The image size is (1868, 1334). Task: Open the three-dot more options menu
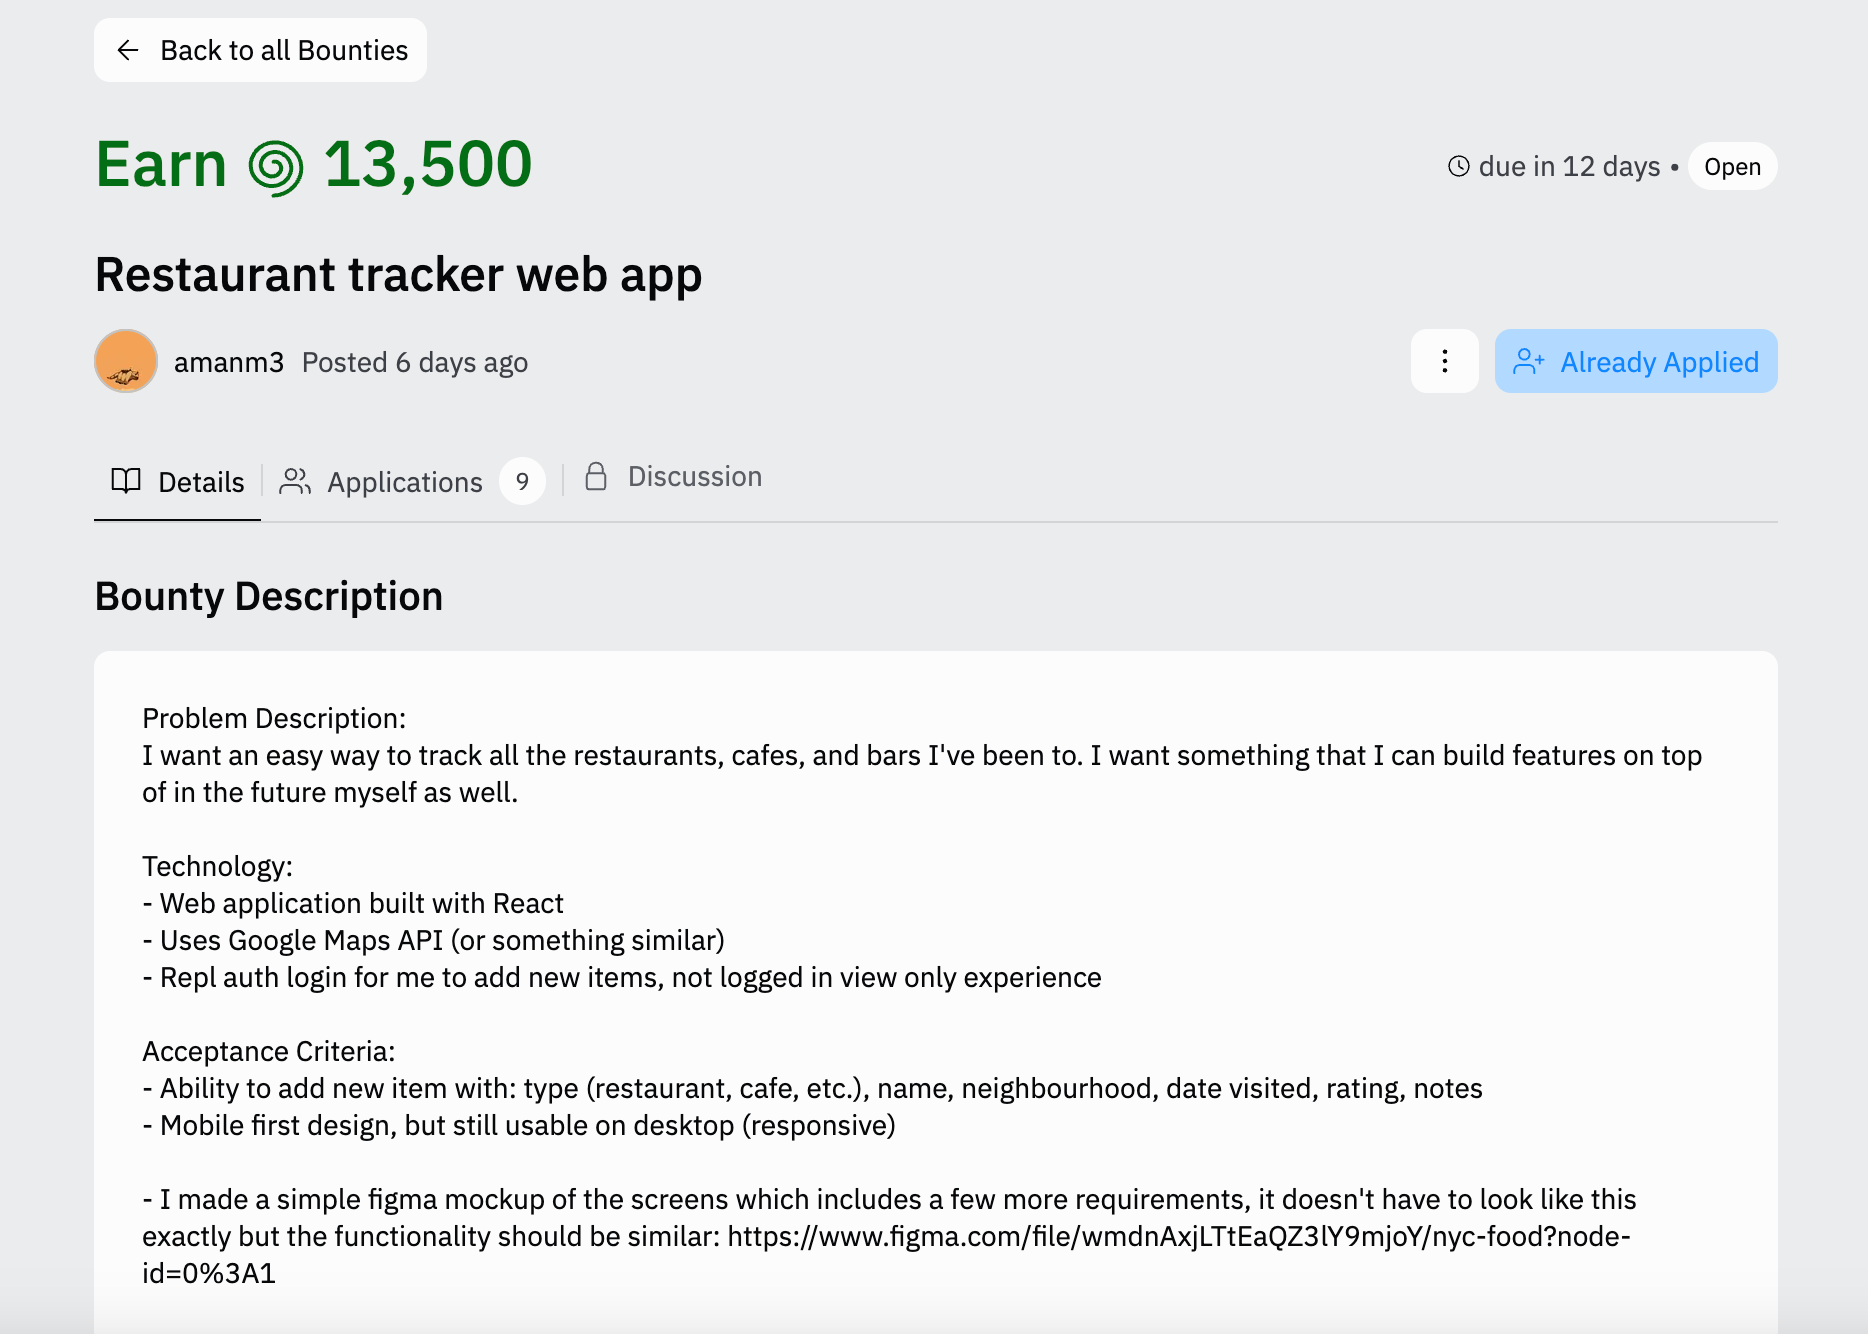(x=1444, y=361)
